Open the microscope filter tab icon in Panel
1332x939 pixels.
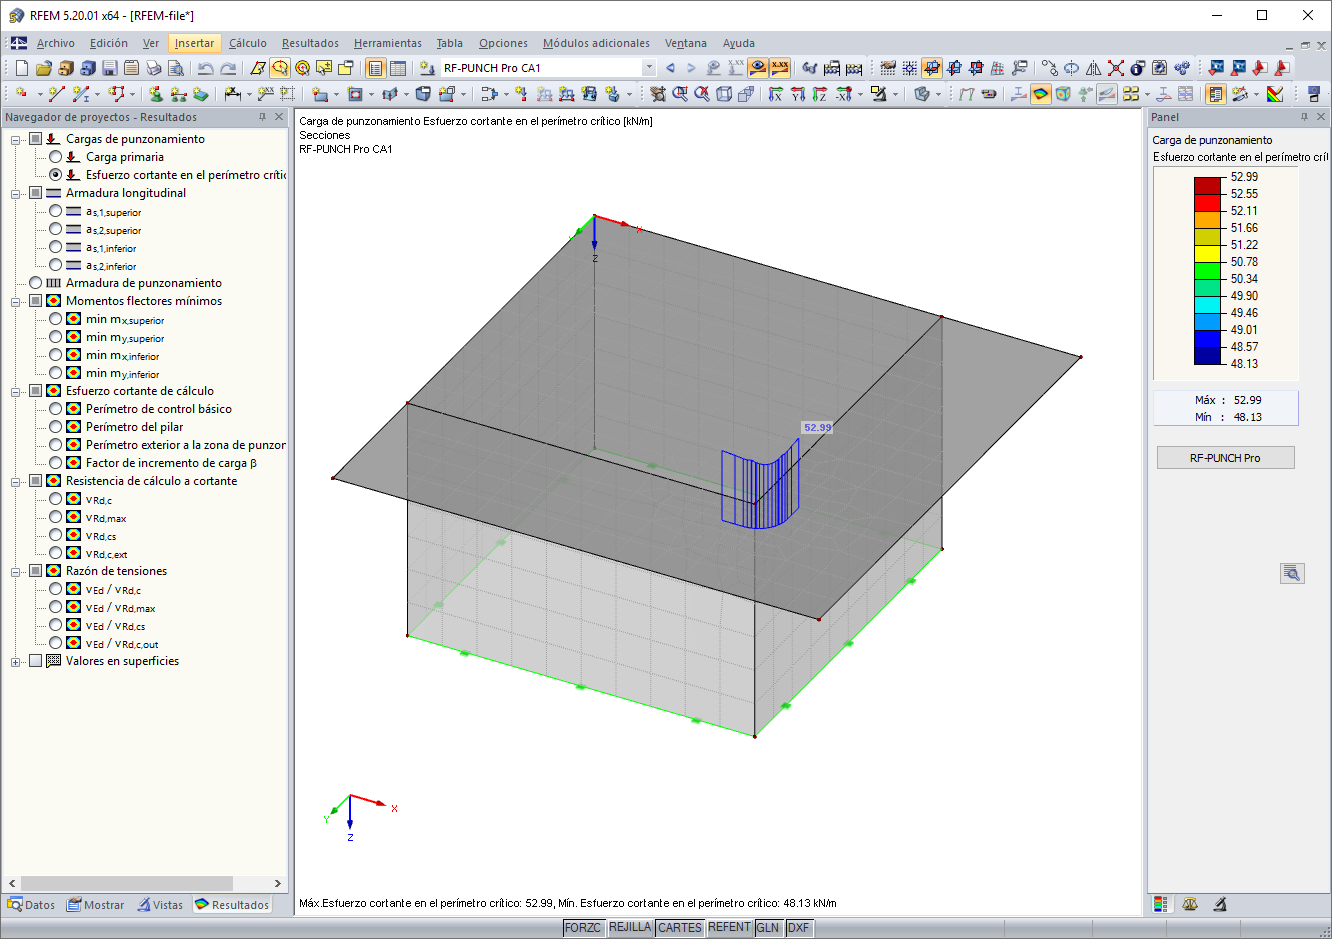(x=1220, y=904)
